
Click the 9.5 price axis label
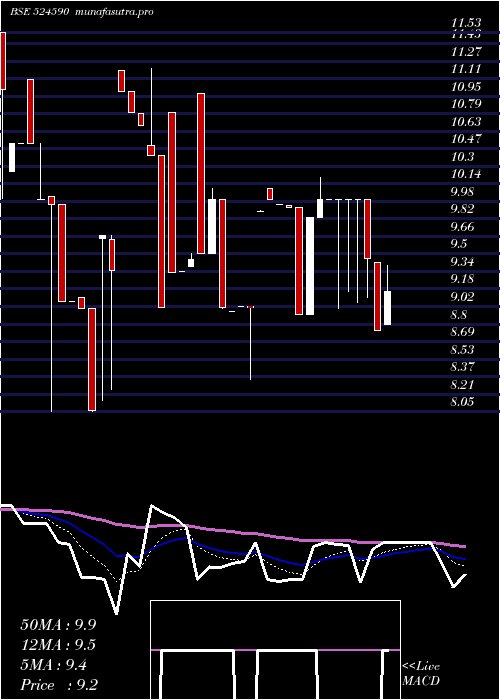coord(459,244)
